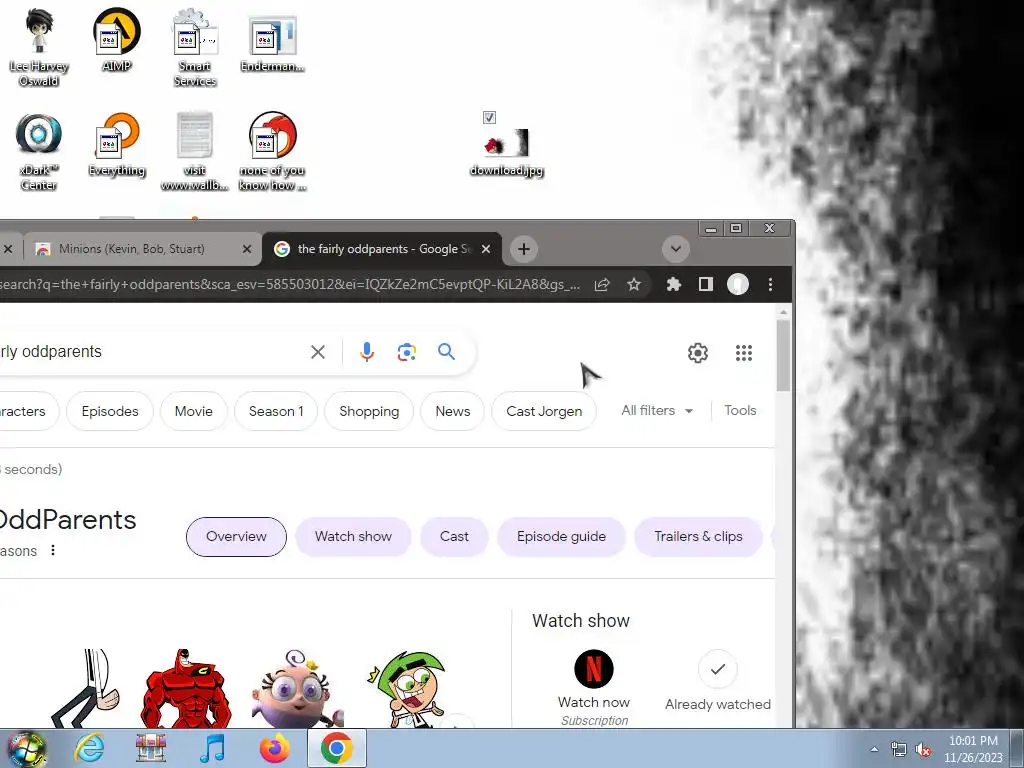Filter results by Season 1
1024x768 pixels.
coord(276,411)
